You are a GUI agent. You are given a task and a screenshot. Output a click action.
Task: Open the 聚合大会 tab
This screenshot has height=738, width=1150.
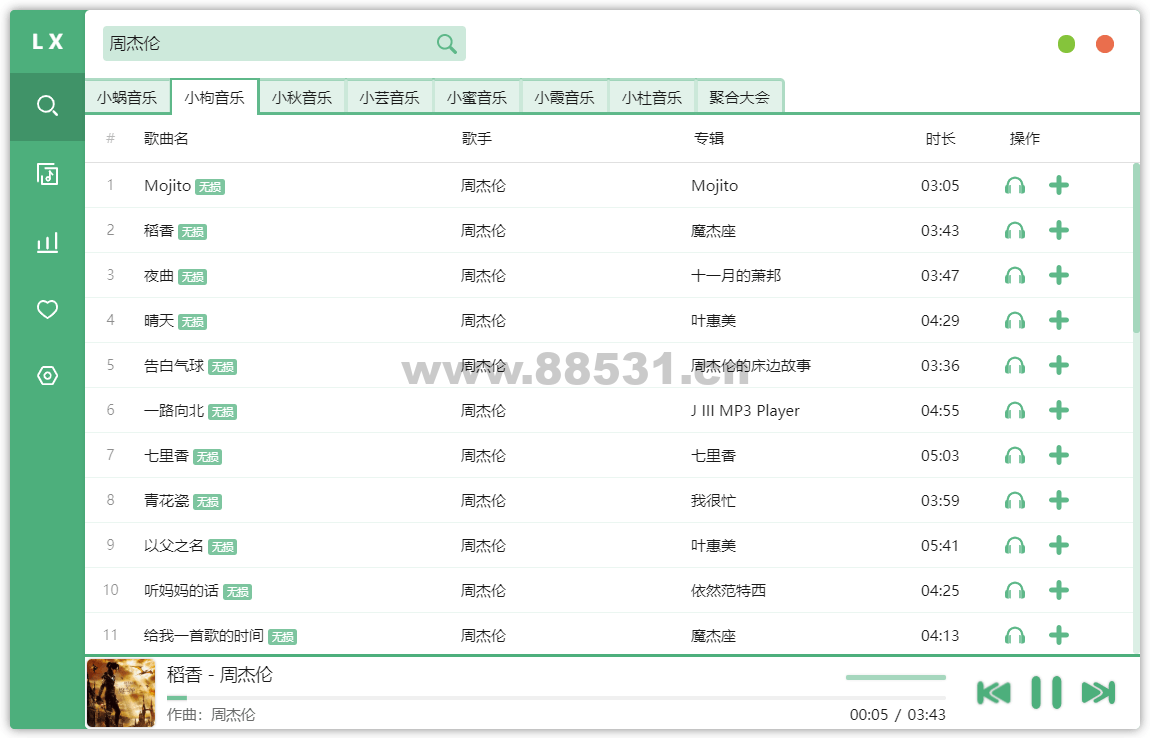tap(739, 97)
